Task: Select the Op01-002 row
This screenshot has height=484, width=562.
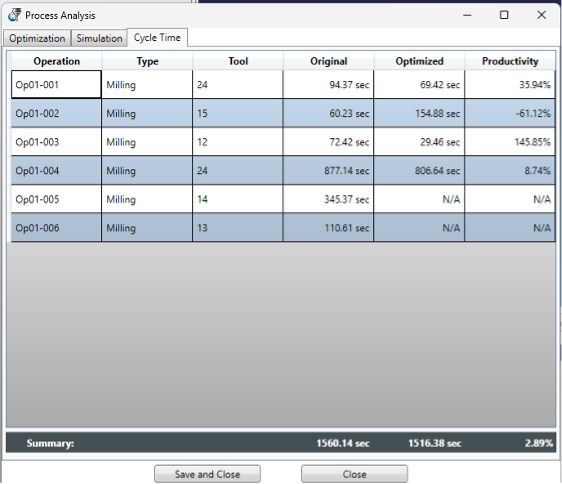Action: pos(283,113)
